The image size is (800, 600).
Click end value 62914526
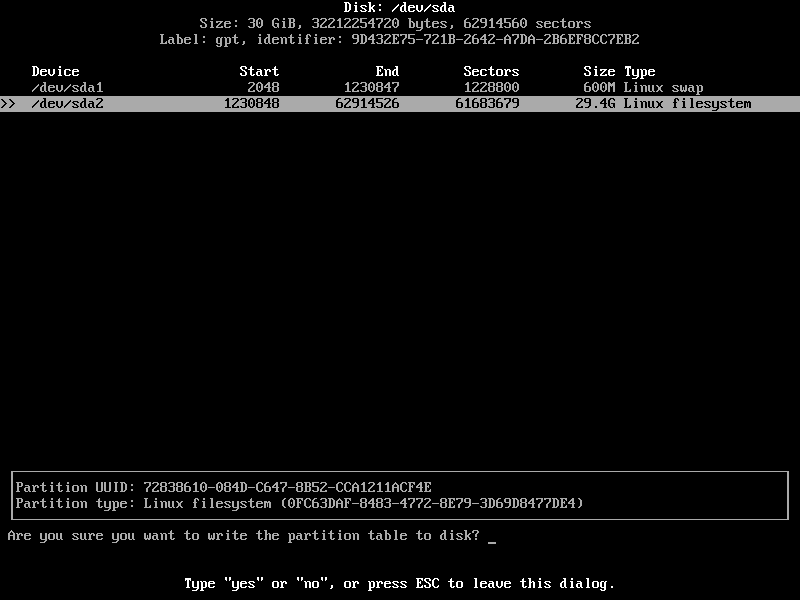click(367, 104)
